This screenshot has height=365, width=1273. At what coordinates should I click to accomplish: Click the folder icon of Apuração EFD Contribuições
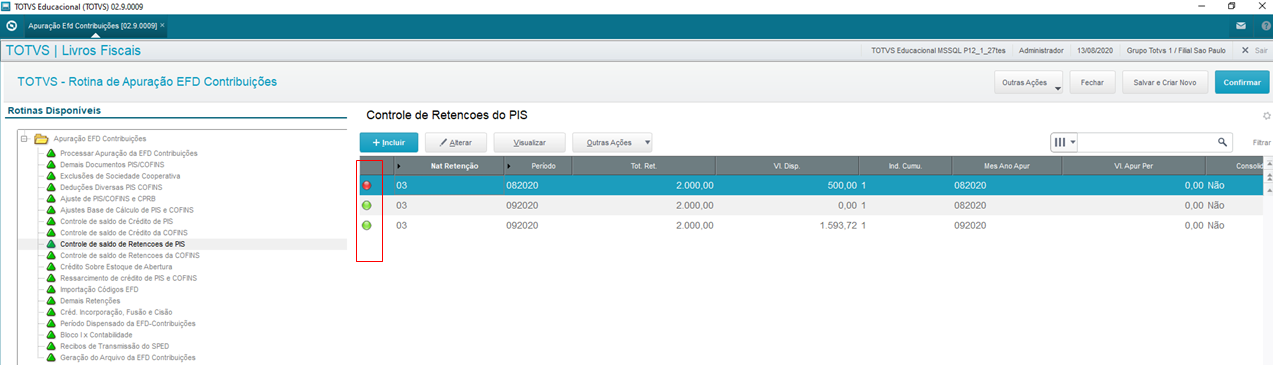tap(41, 139)
